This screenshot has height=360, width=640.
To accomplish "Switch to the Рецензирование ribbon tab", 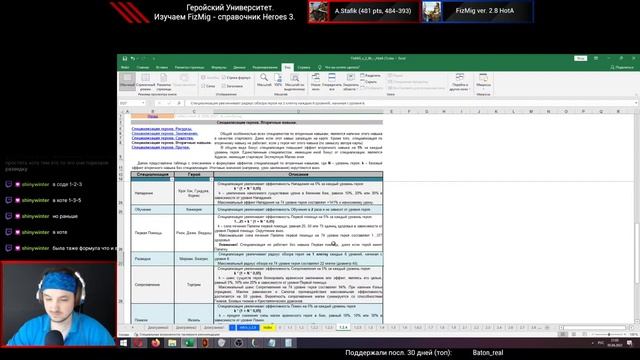I will 265,67.
